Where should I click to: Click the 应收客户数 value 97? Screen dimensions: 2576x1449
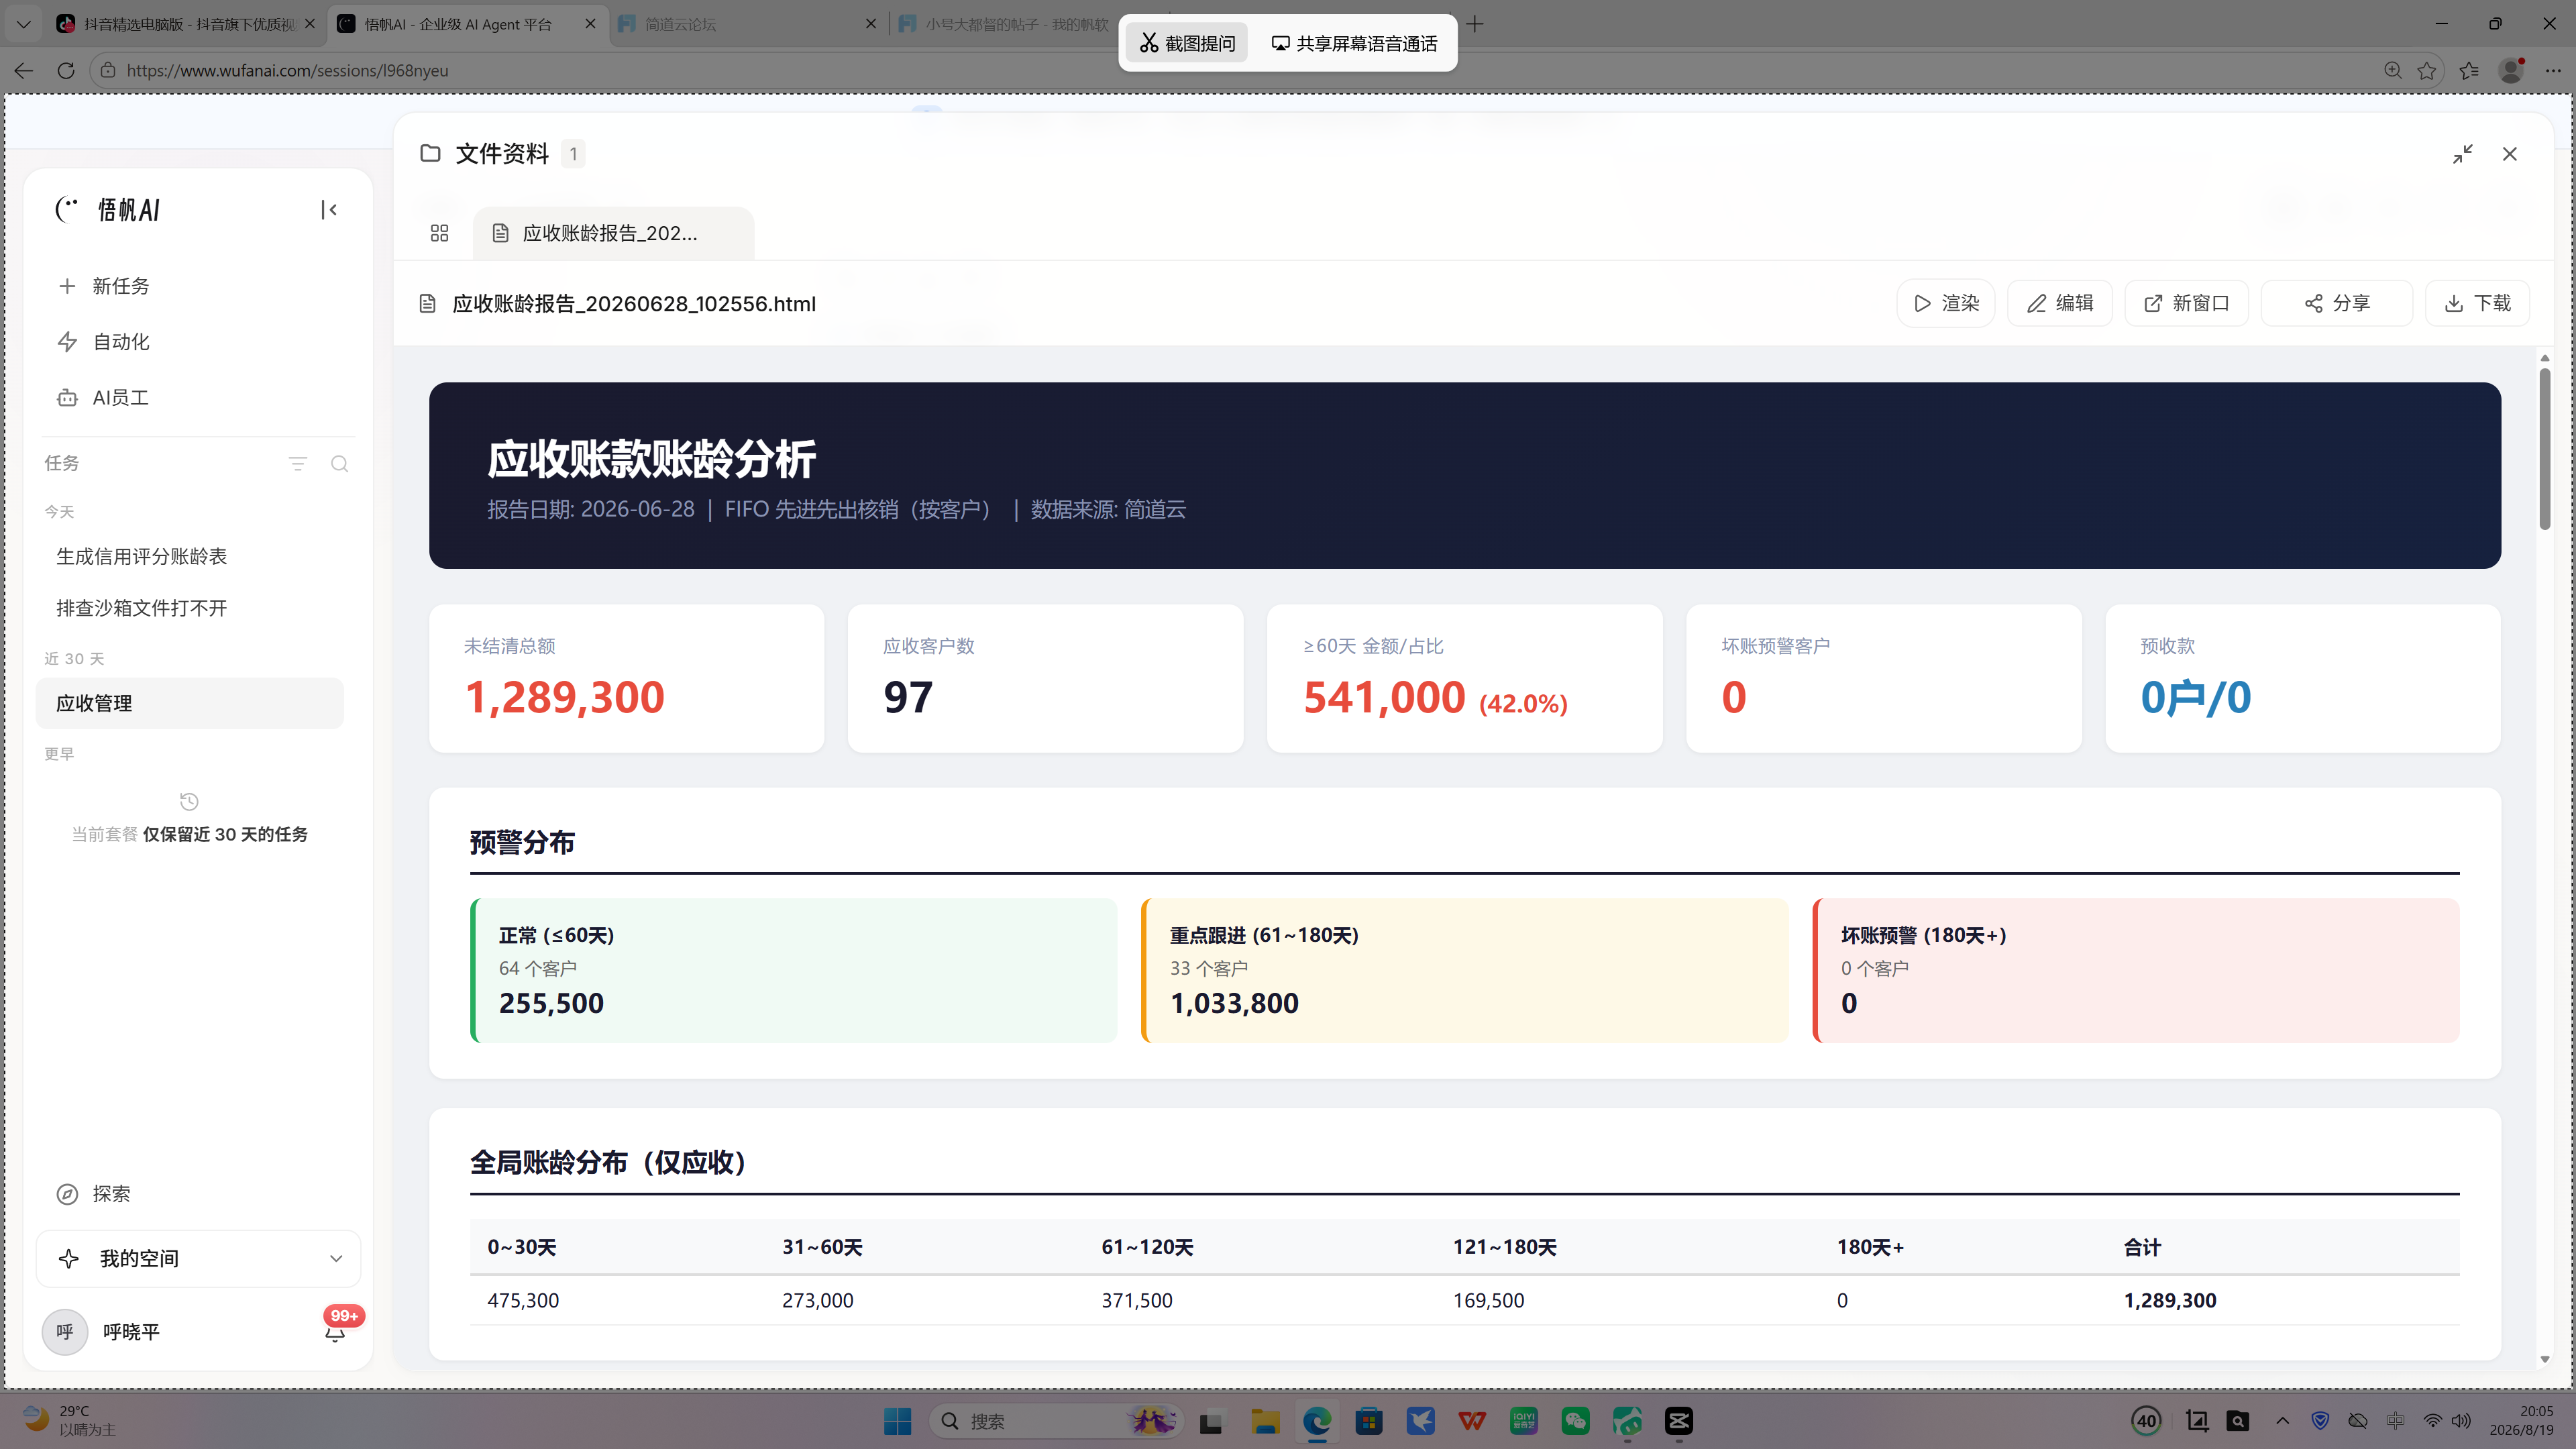click(x=908, y=697)
